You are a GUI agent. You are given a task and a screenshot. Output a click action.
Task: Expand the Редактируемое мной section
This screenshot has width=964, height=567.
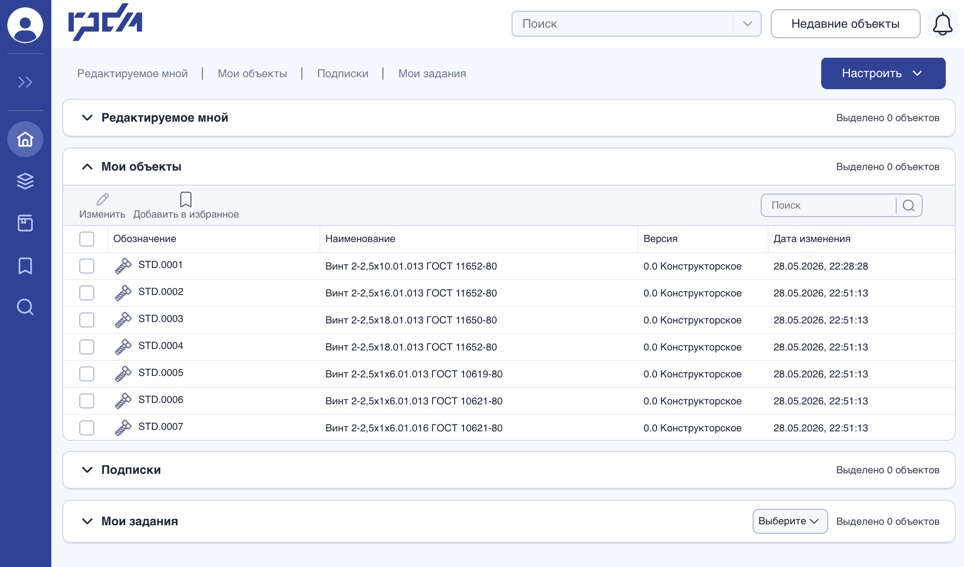[87, 117]
